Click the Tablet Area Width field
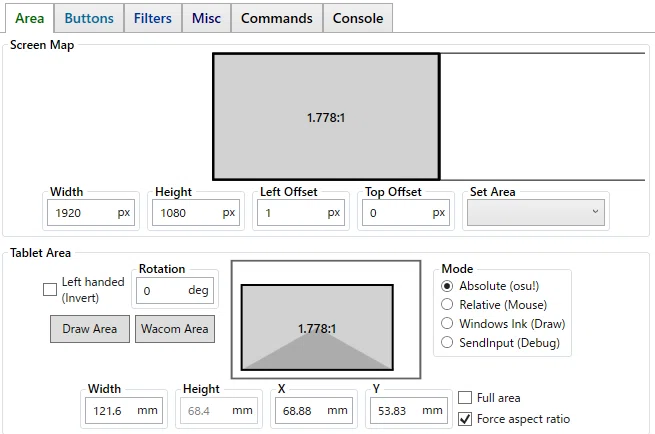 coord(124,411)
